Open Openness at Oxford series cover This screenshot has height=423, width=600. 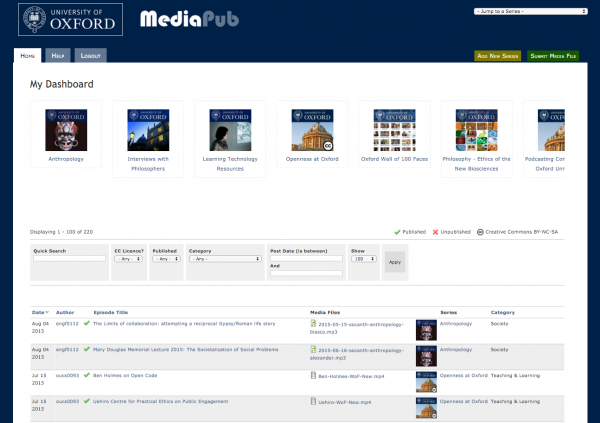pyautogui.click(x=312, y=130)
